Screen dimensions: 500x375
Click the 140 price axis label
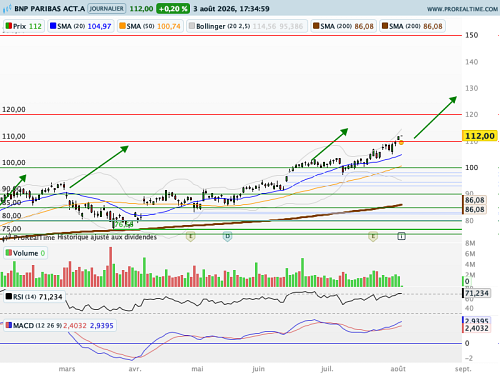(472, 62)
